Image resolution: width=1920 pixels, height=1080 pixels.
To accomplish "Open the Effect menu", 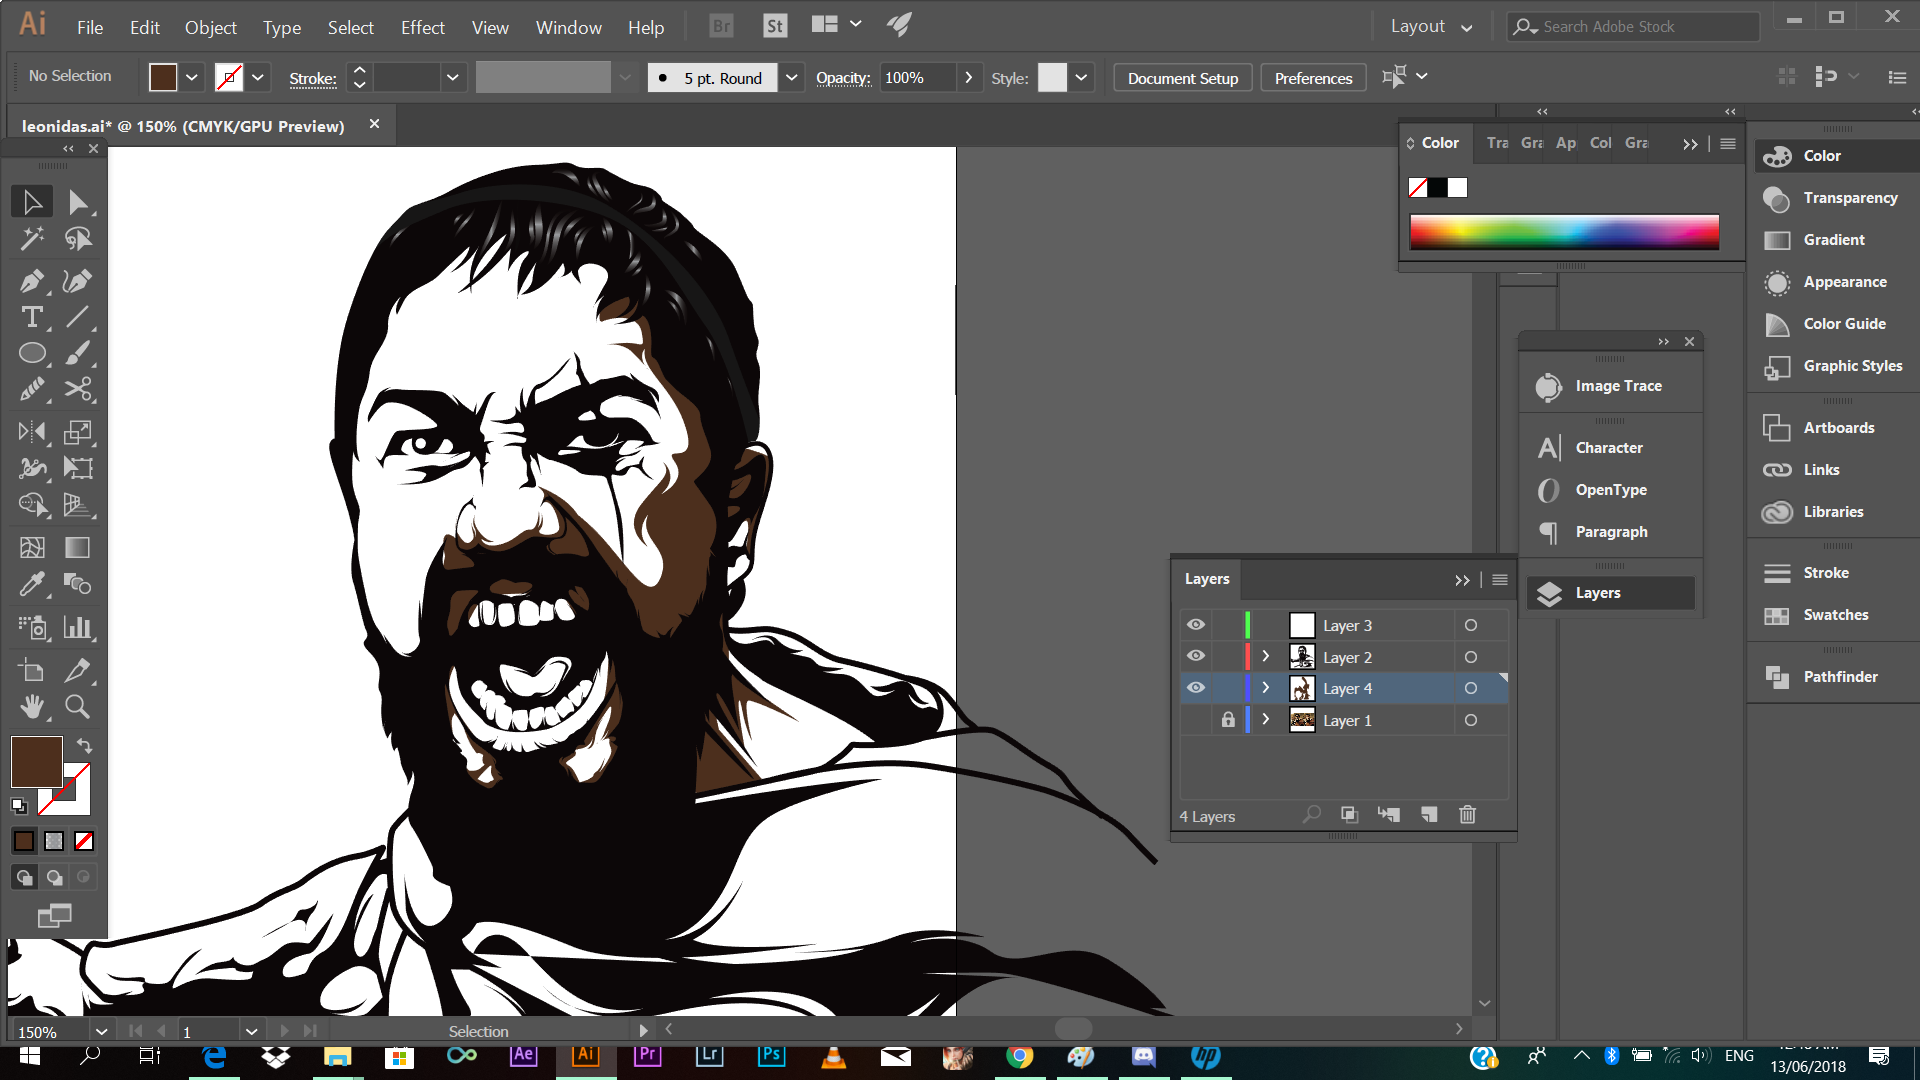I will pos(422,27).
